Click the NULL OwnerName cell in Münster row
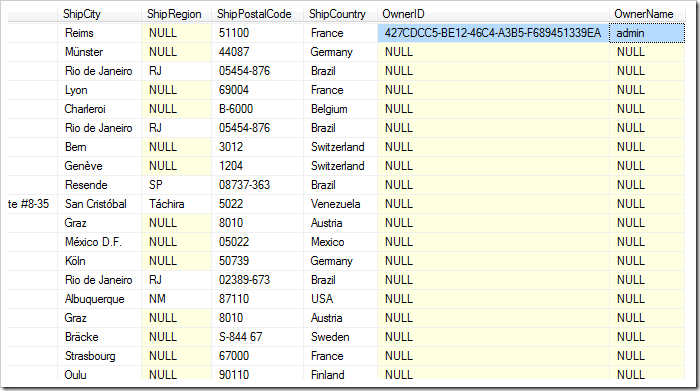Viewport: 700px width, 391px height. [x=647, y=52]
